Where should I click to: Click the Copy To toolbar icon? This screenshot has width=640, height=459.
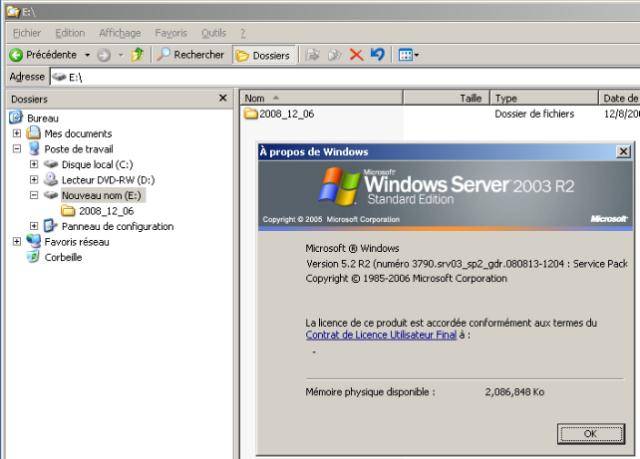pyautogui.click(x=334, y=54)
